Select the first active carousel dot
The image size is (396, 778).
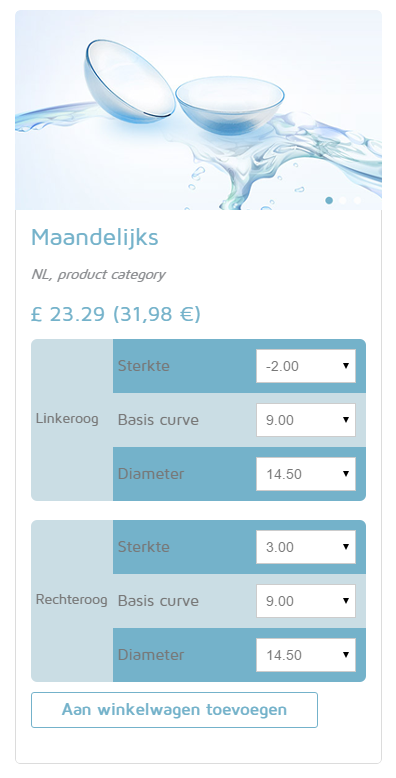click(329, 200)
